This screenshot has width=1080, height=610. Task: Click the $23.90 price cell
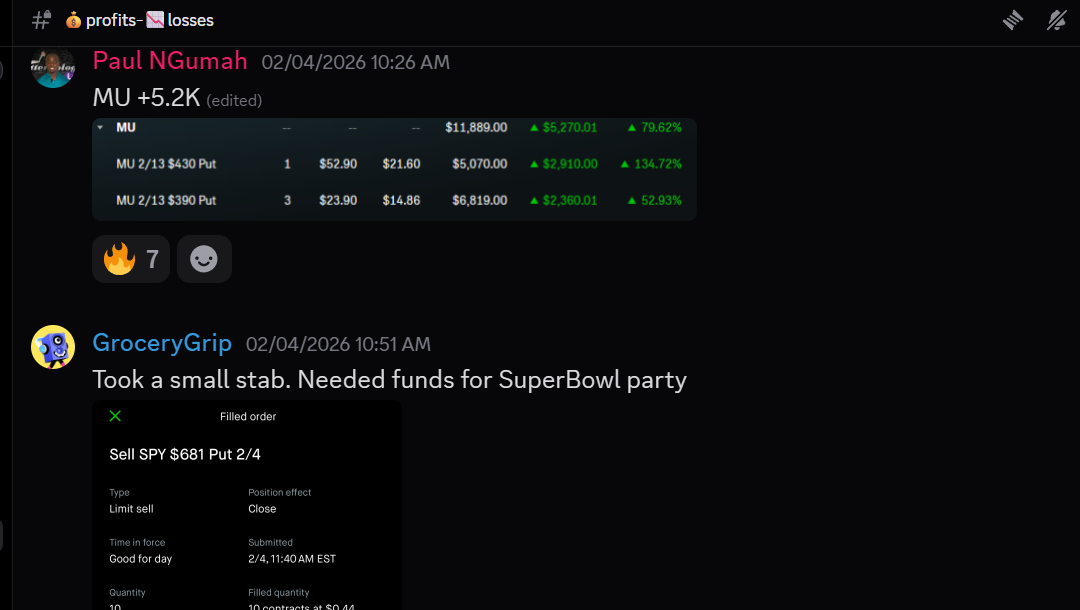338,200
